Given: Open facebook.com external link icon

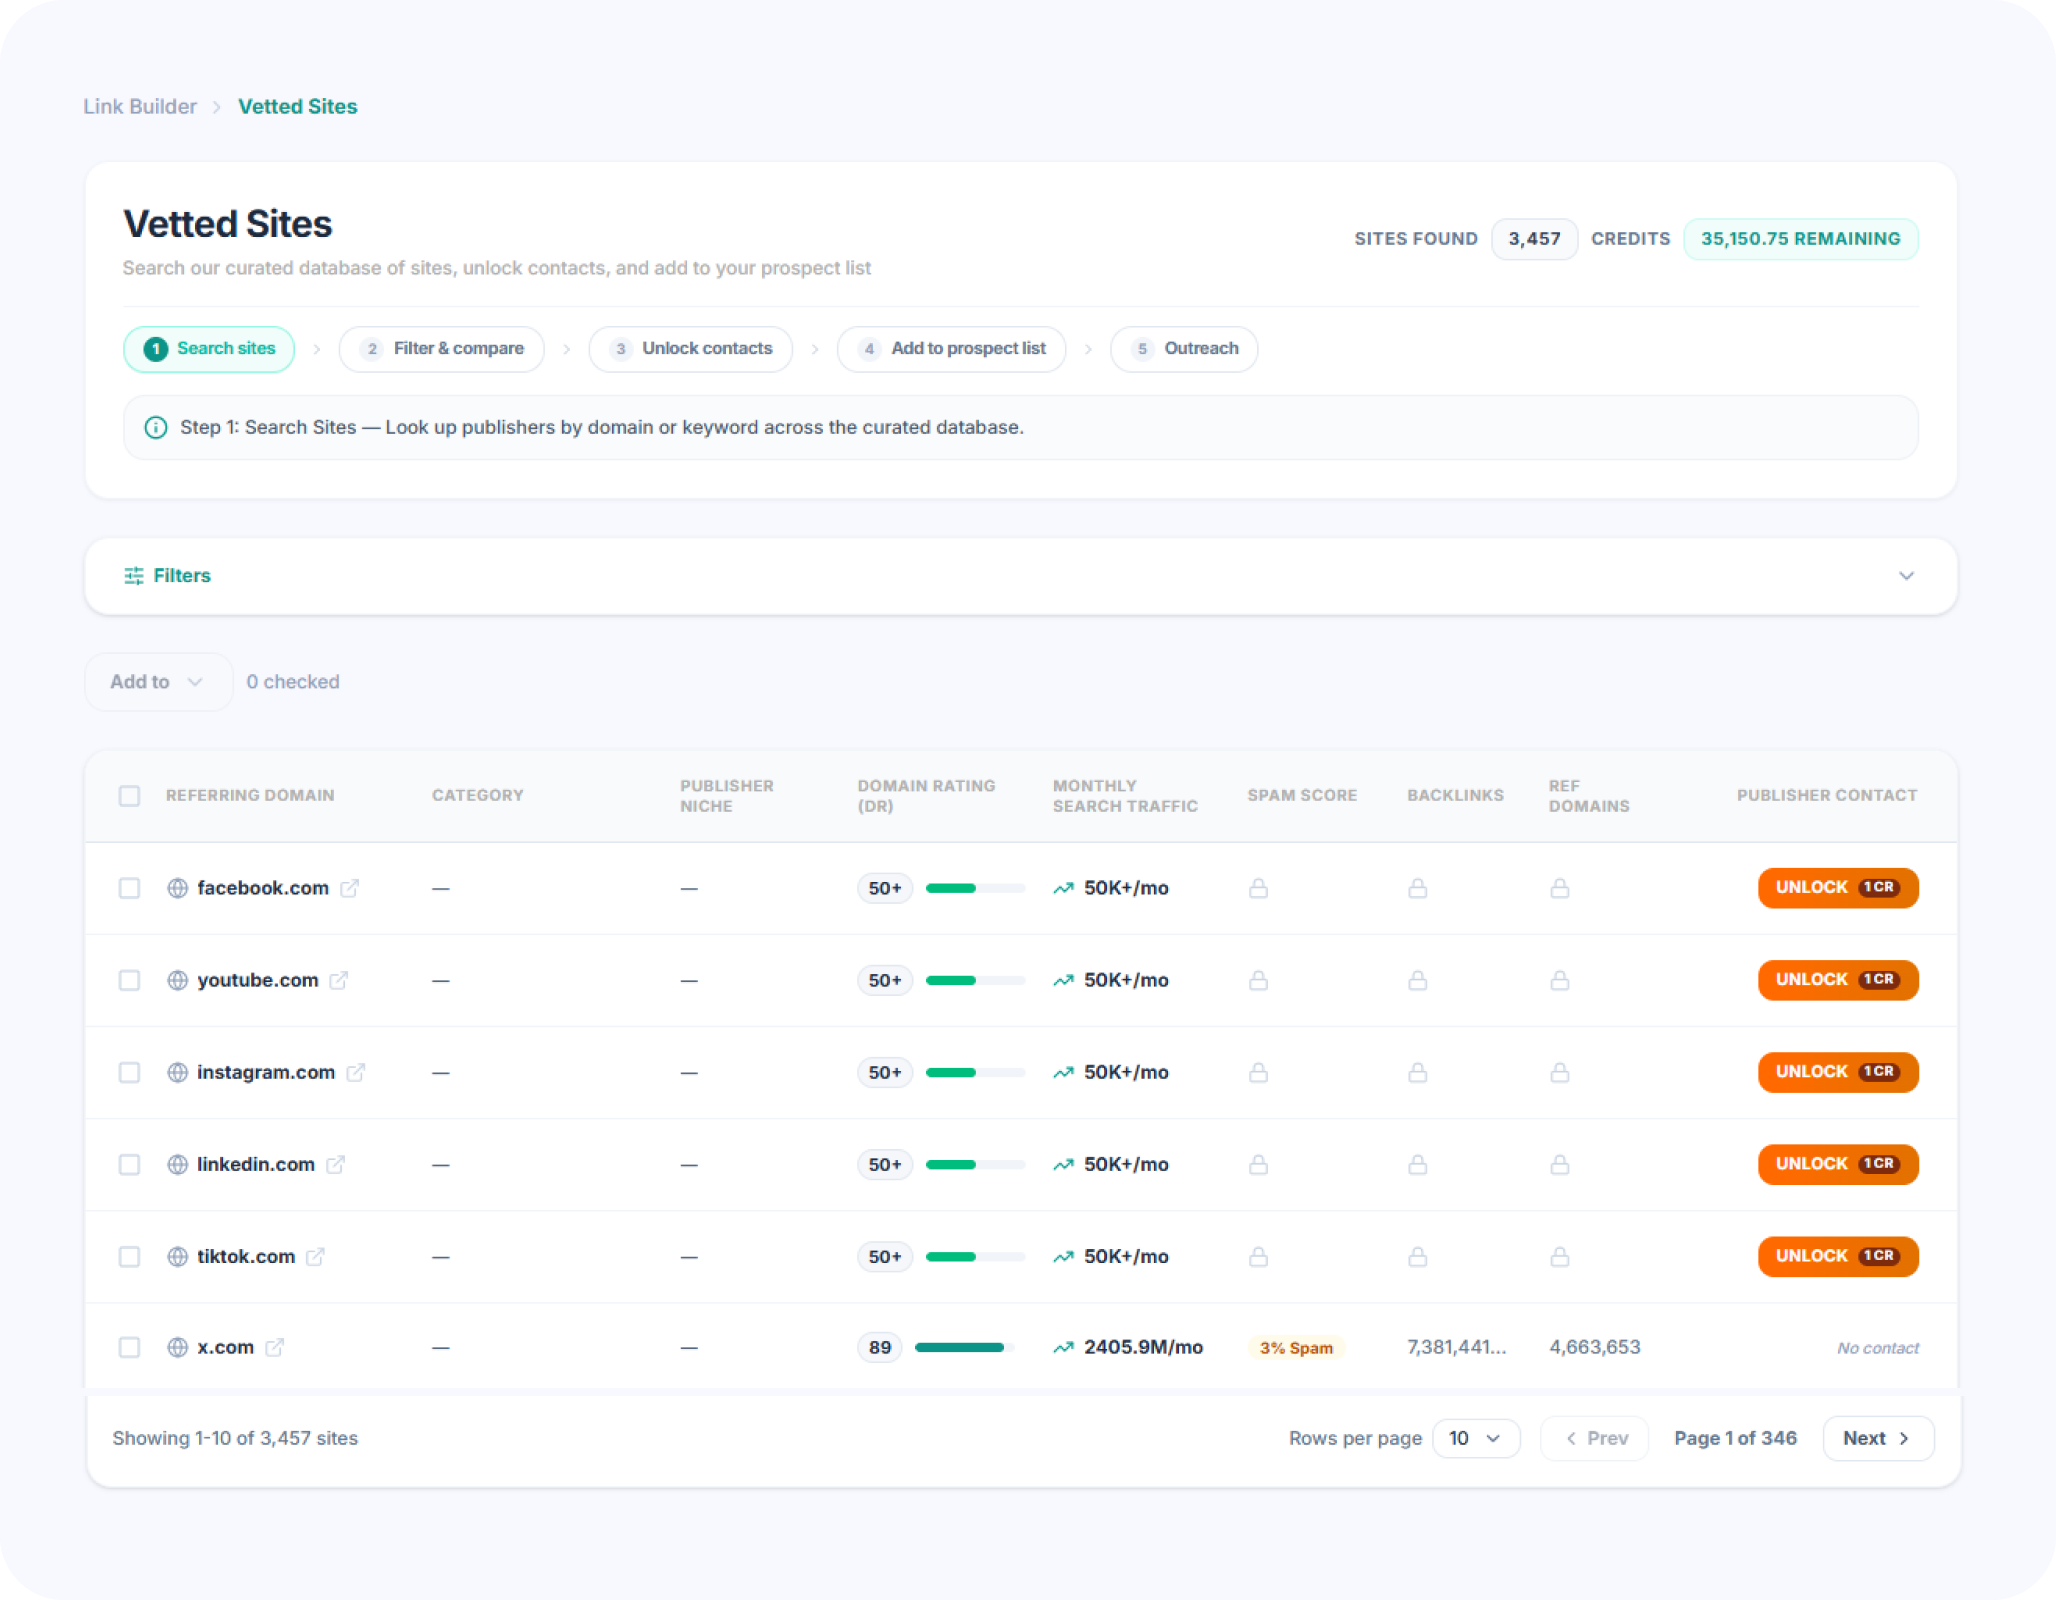Looking at the screenshot, I should 349,888.
